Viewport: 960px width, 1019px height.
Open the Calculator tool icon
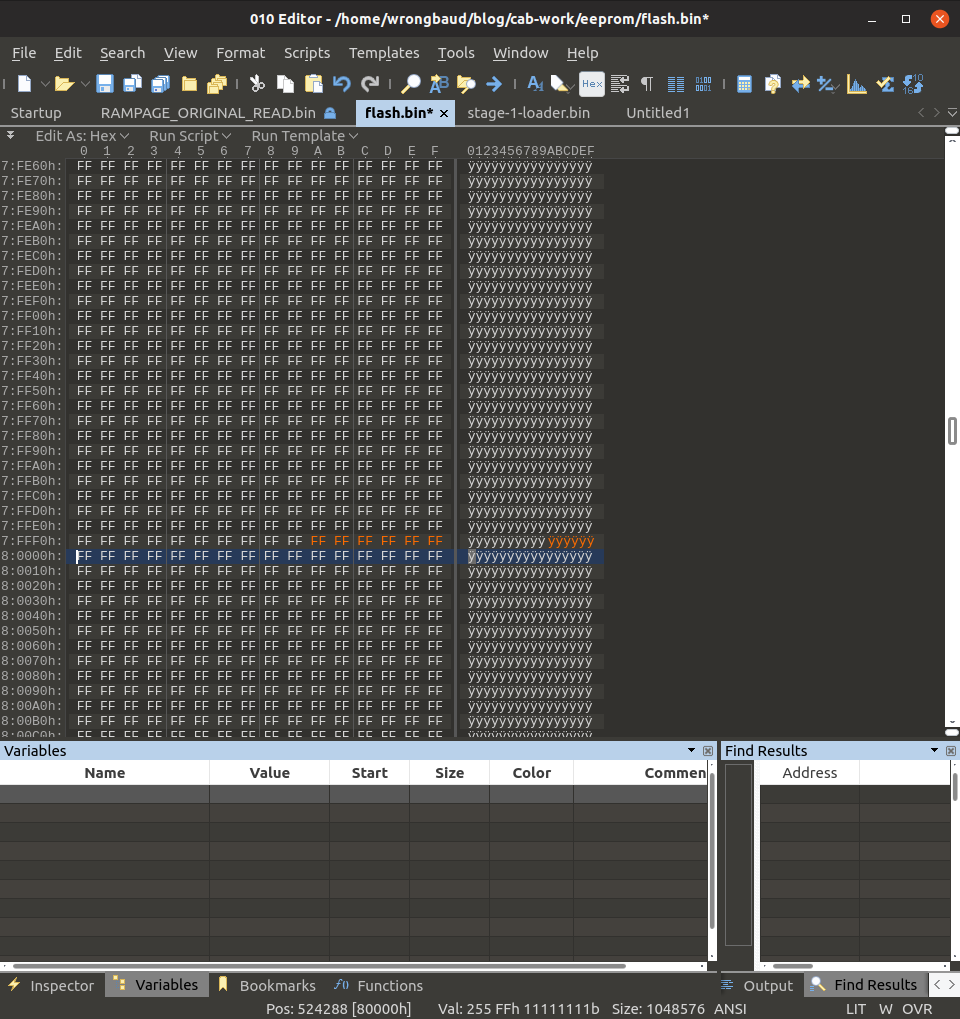click(x=744, y=84)
